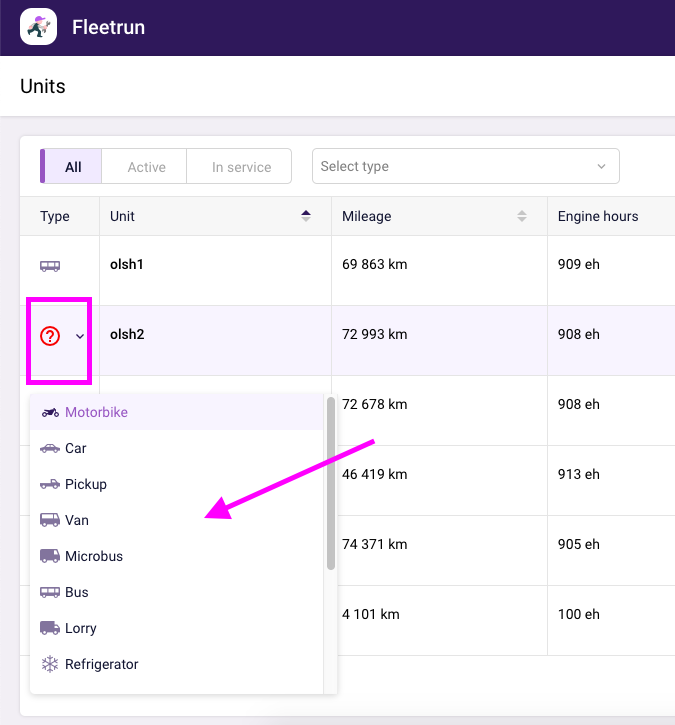Select Bus from the type list
Viewport: 675px width, 725px height.
pyautogui.click(x=77, y=592)
